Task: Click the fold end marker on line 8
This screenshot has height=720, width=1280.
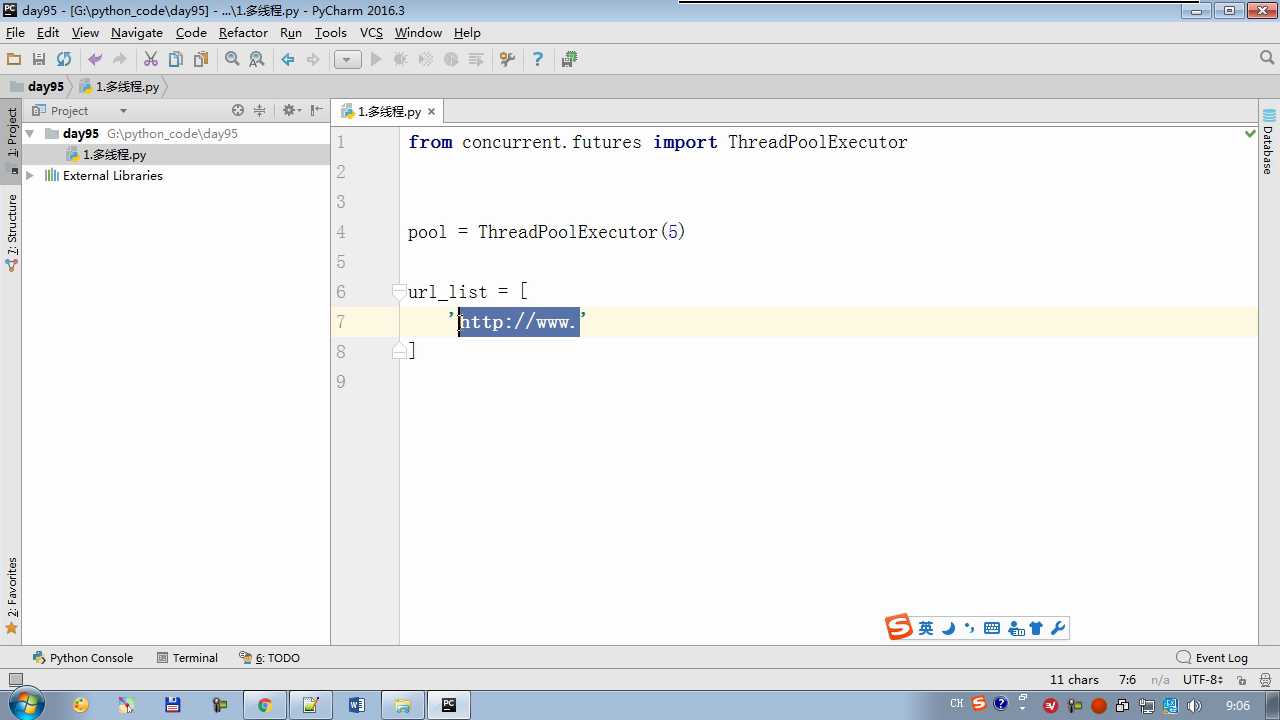Action: click(x=399, y=351)
